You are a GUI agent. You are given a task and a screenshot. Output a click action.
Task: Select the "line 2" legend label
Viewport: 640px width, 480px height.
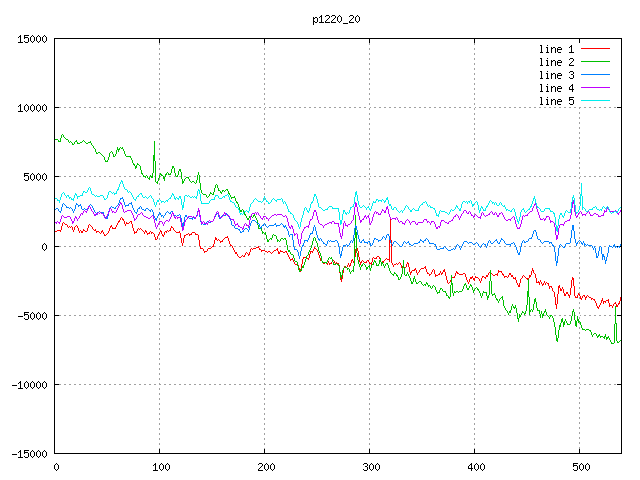click(x=556, y=62)
